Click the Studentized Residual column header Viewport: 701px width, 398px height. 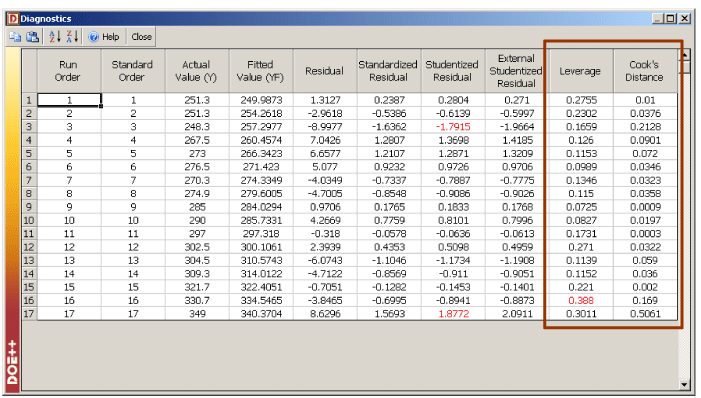[x=452, y=71]
